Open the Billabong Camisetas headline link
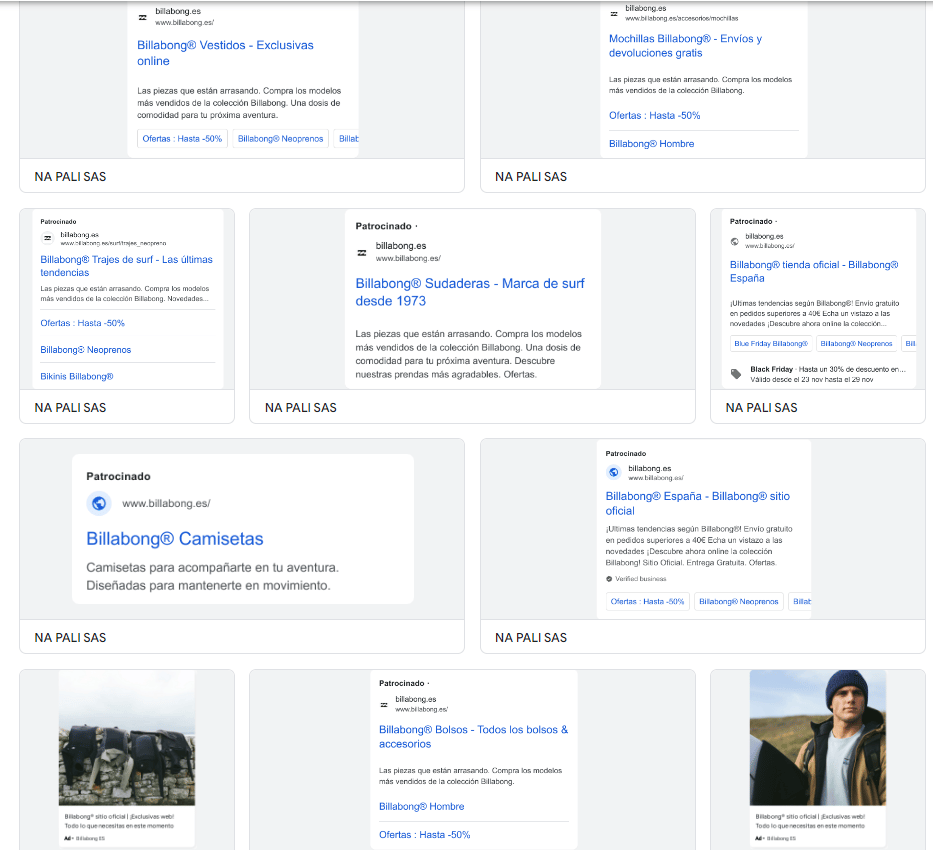The height and width of the screenshot is (850, 933). [x=175, y=539]
